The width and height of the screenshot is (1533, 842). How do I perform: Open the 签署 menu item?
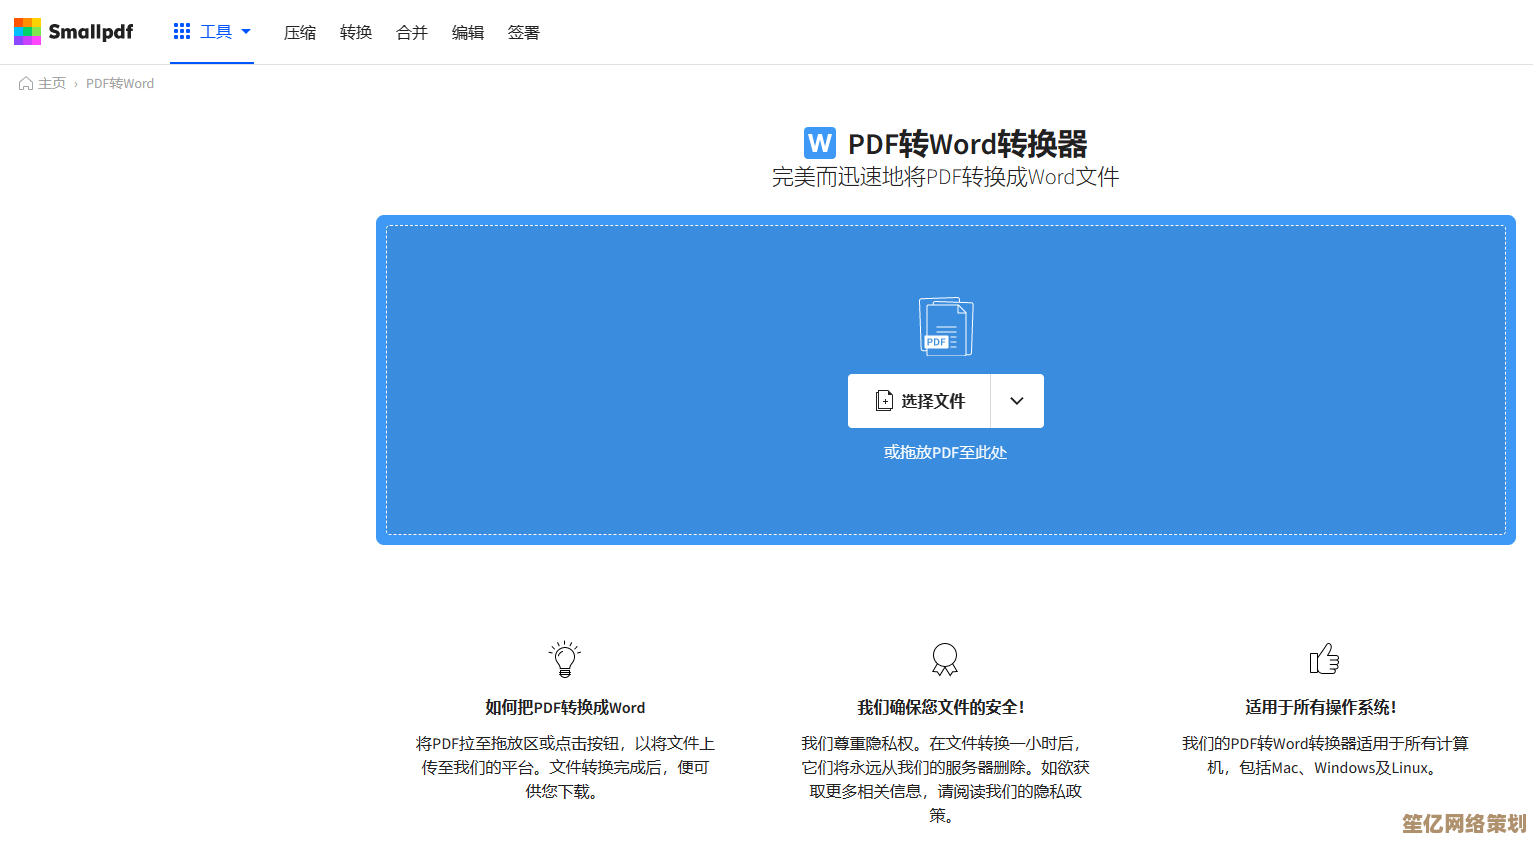[524, 33]
